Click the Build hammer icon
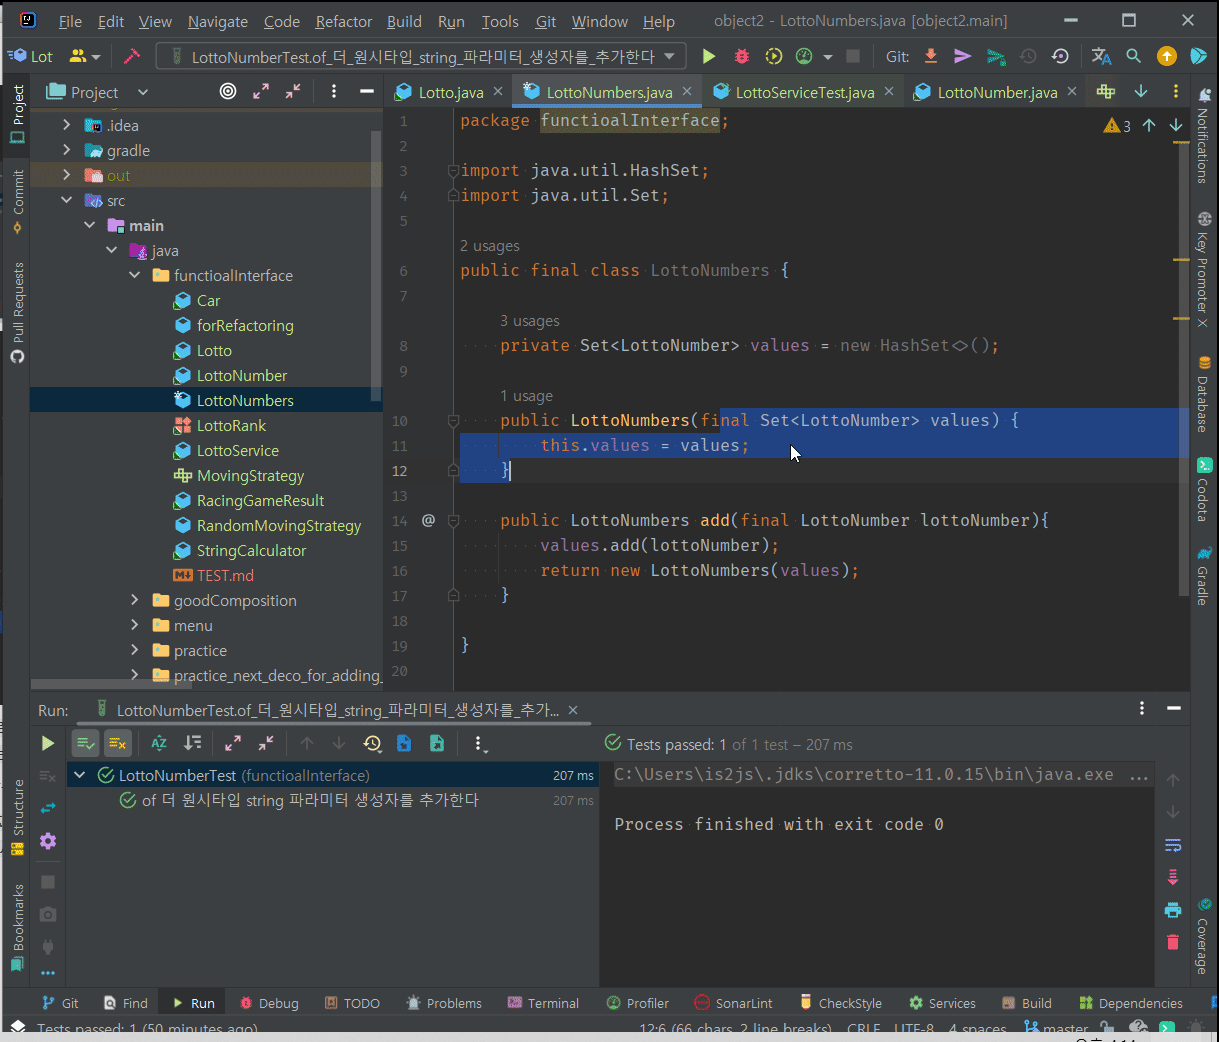Image resolution: width=1219 pixels, height=1042 pixels. (131, 57)
